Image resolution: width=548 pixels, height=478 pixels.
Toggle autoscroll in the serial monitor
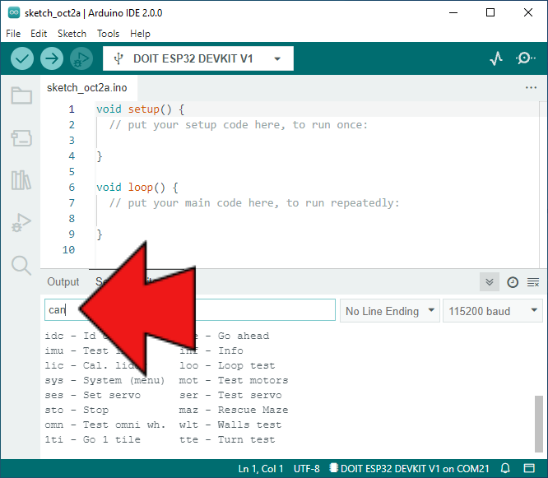[x=489, y=282]
